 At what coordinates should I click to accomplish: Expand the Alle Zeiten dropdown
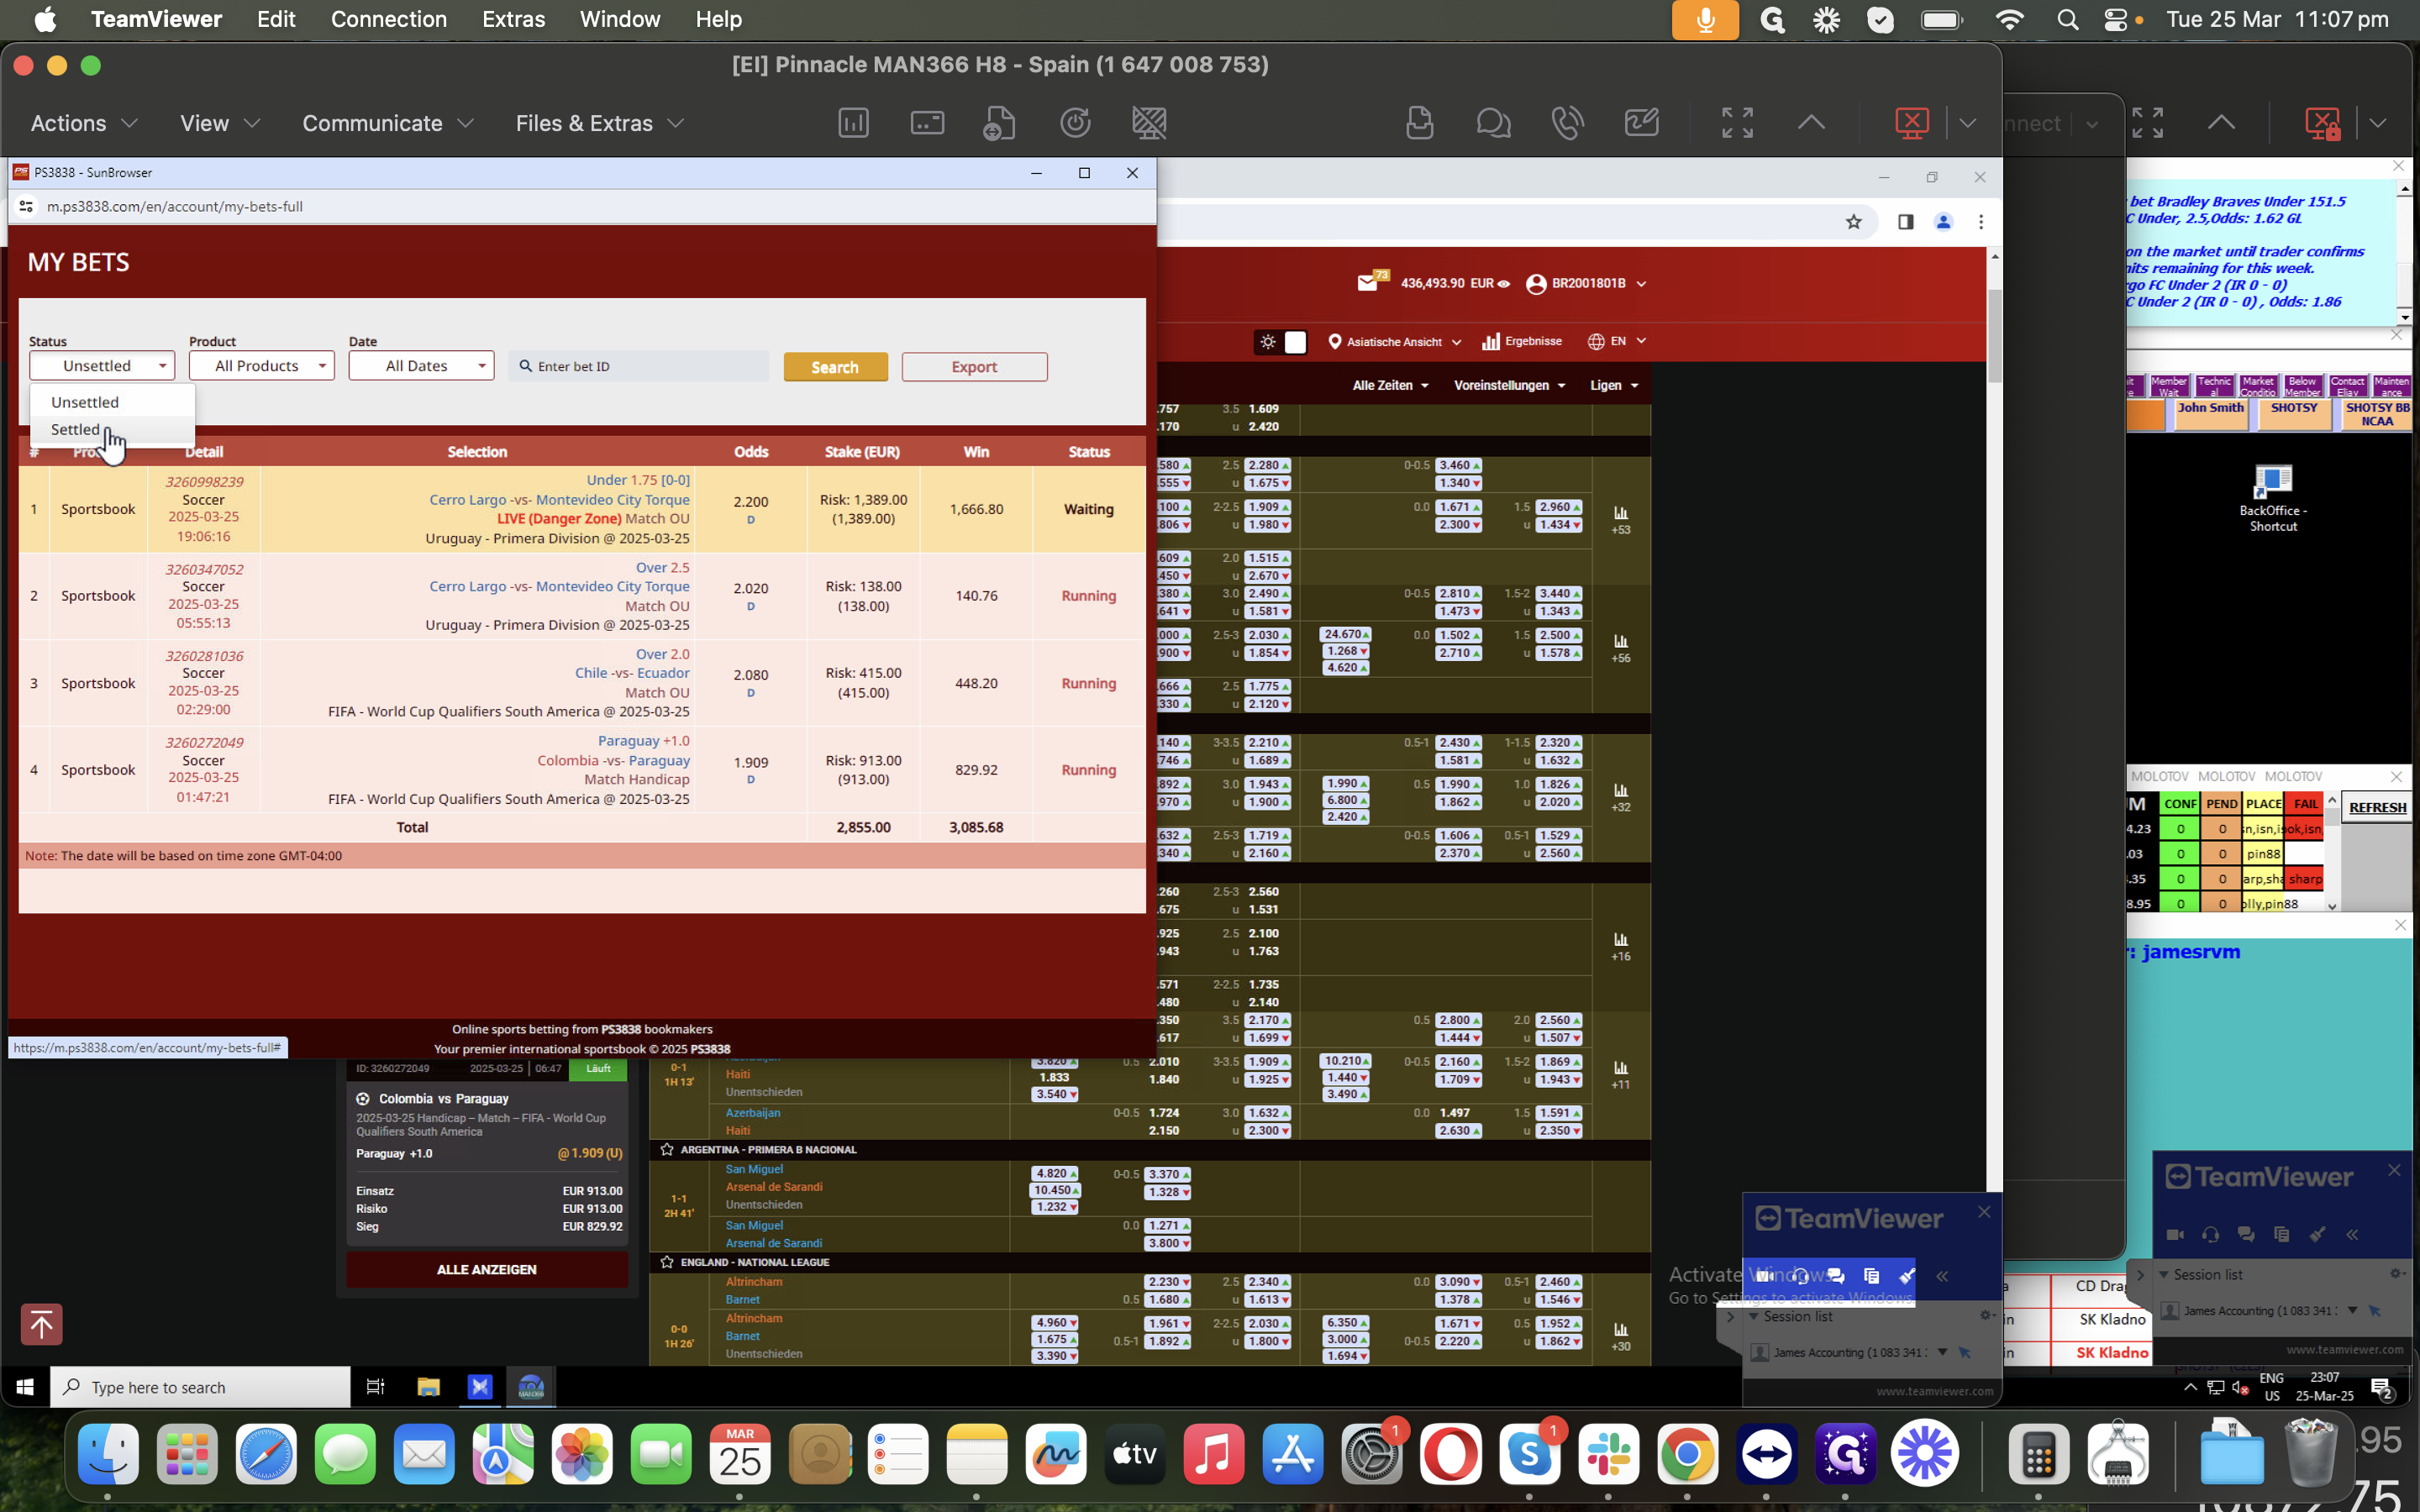pos(1390,385)
